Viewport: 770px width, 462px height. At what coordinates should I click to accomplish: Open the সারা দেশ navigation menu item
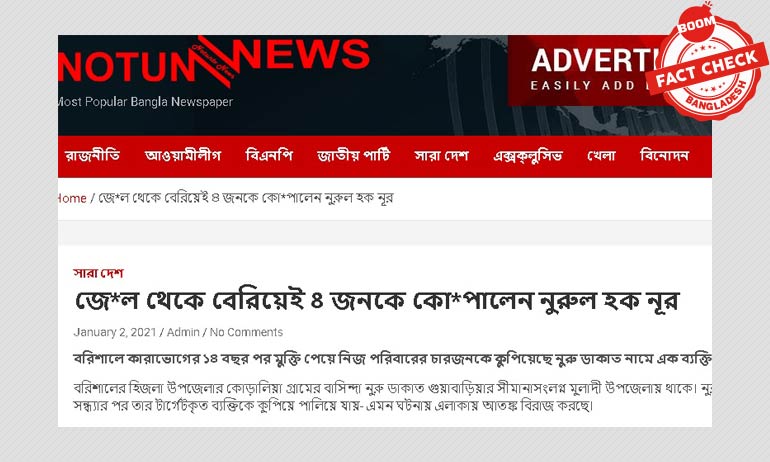441,156
